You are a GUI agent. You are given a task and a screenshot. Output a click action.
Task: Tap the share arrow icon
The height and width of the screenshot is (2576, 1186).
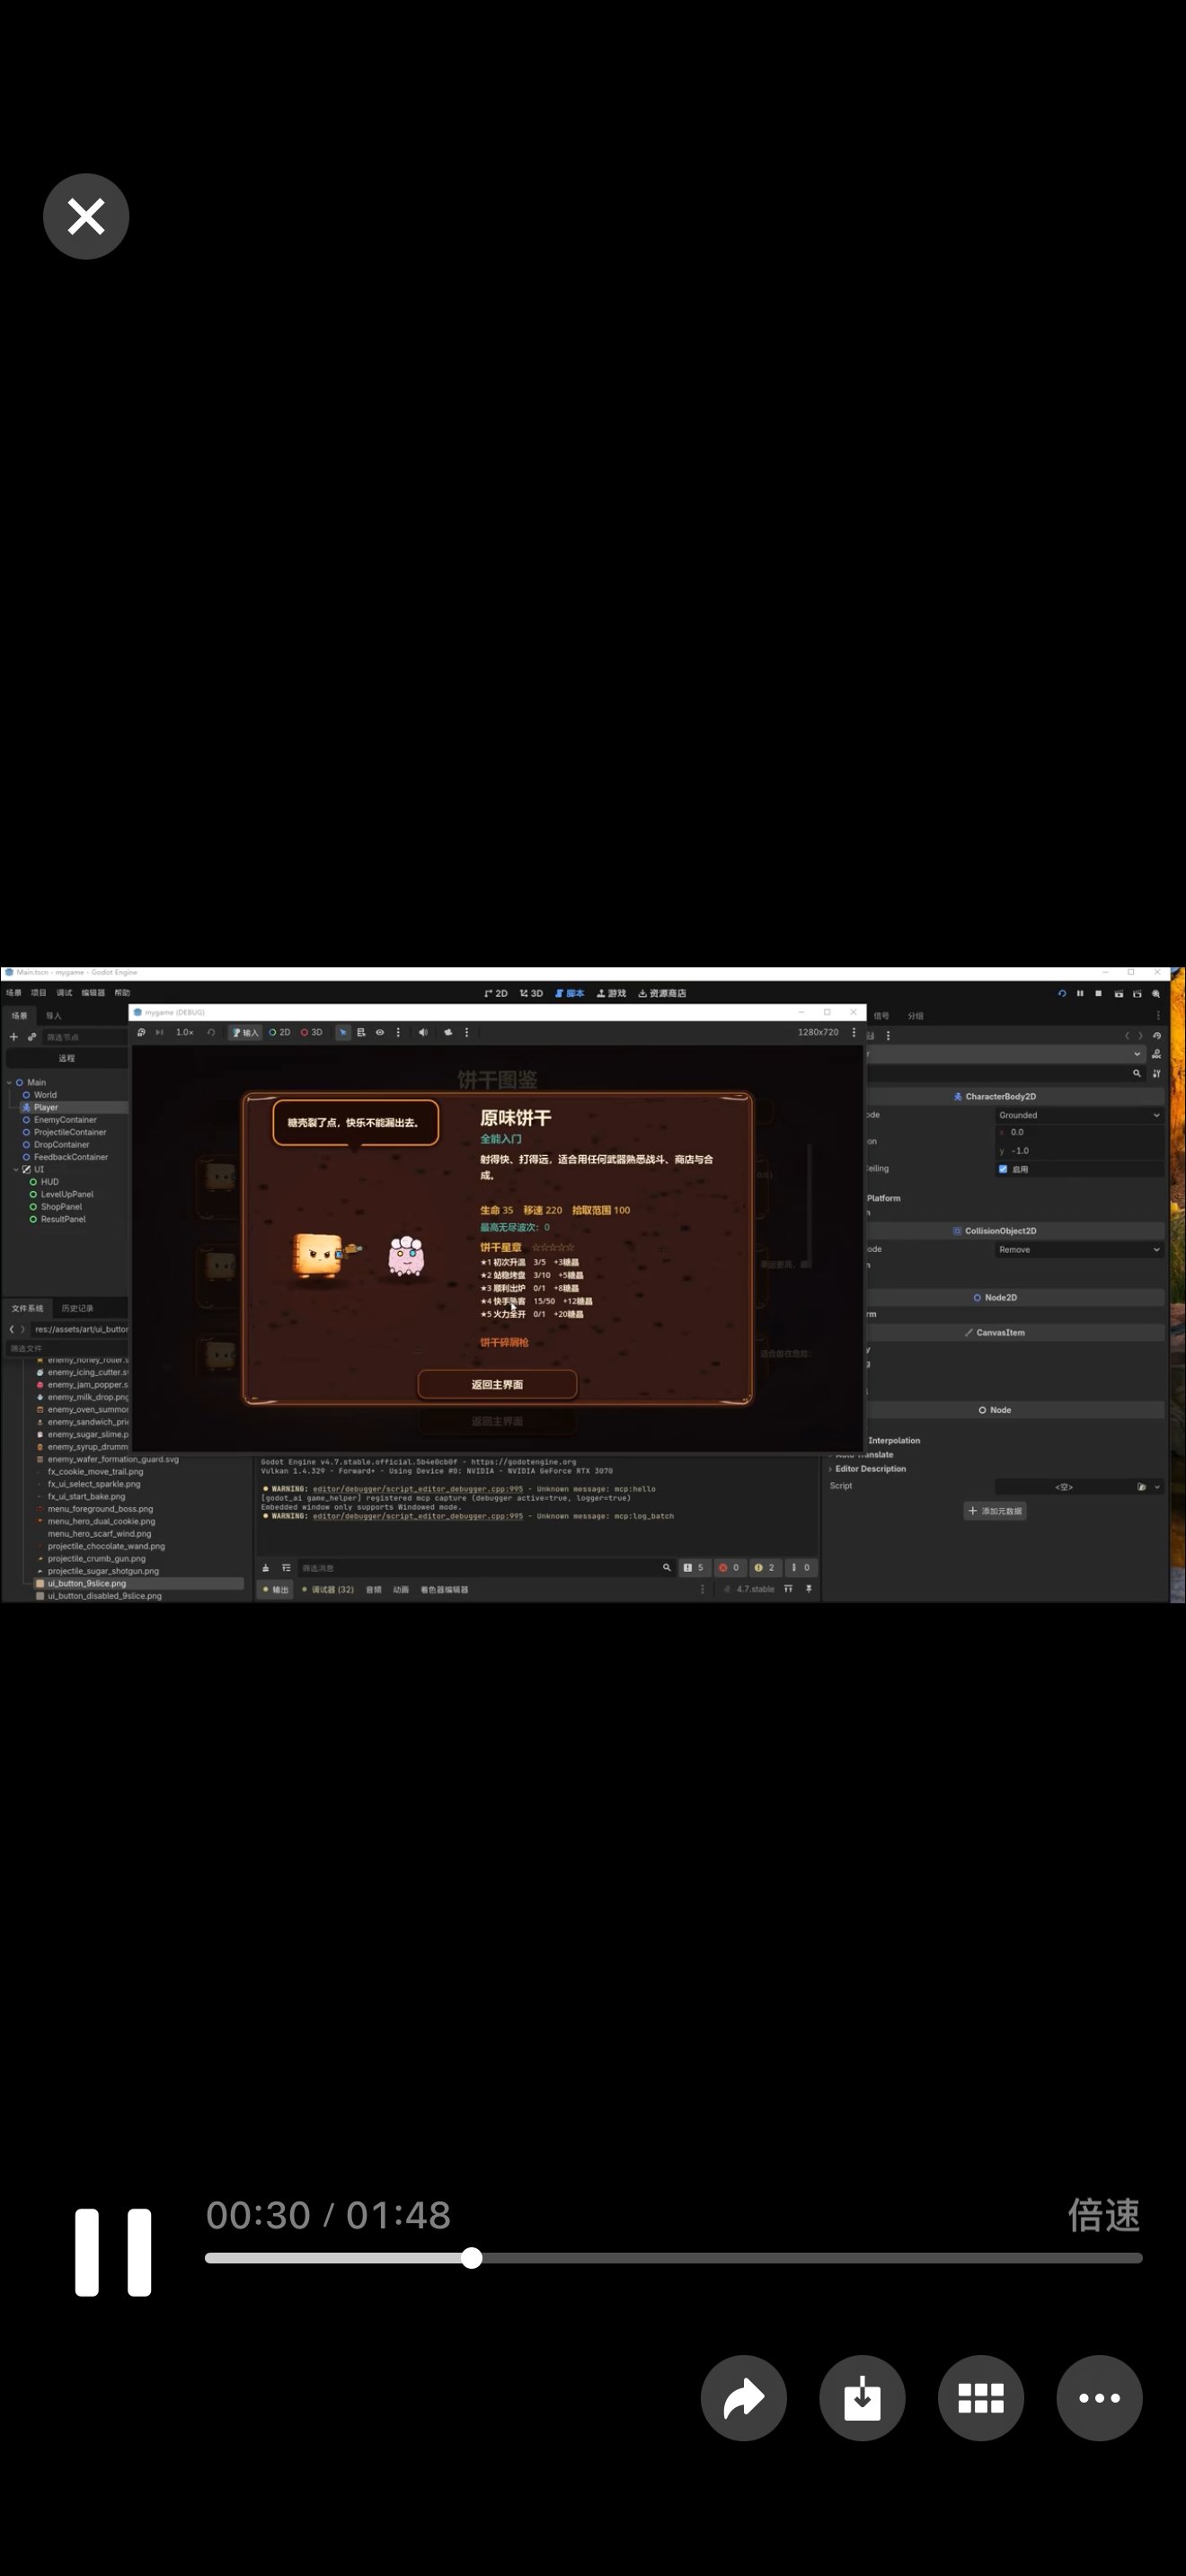click(x=744, y=2398)
